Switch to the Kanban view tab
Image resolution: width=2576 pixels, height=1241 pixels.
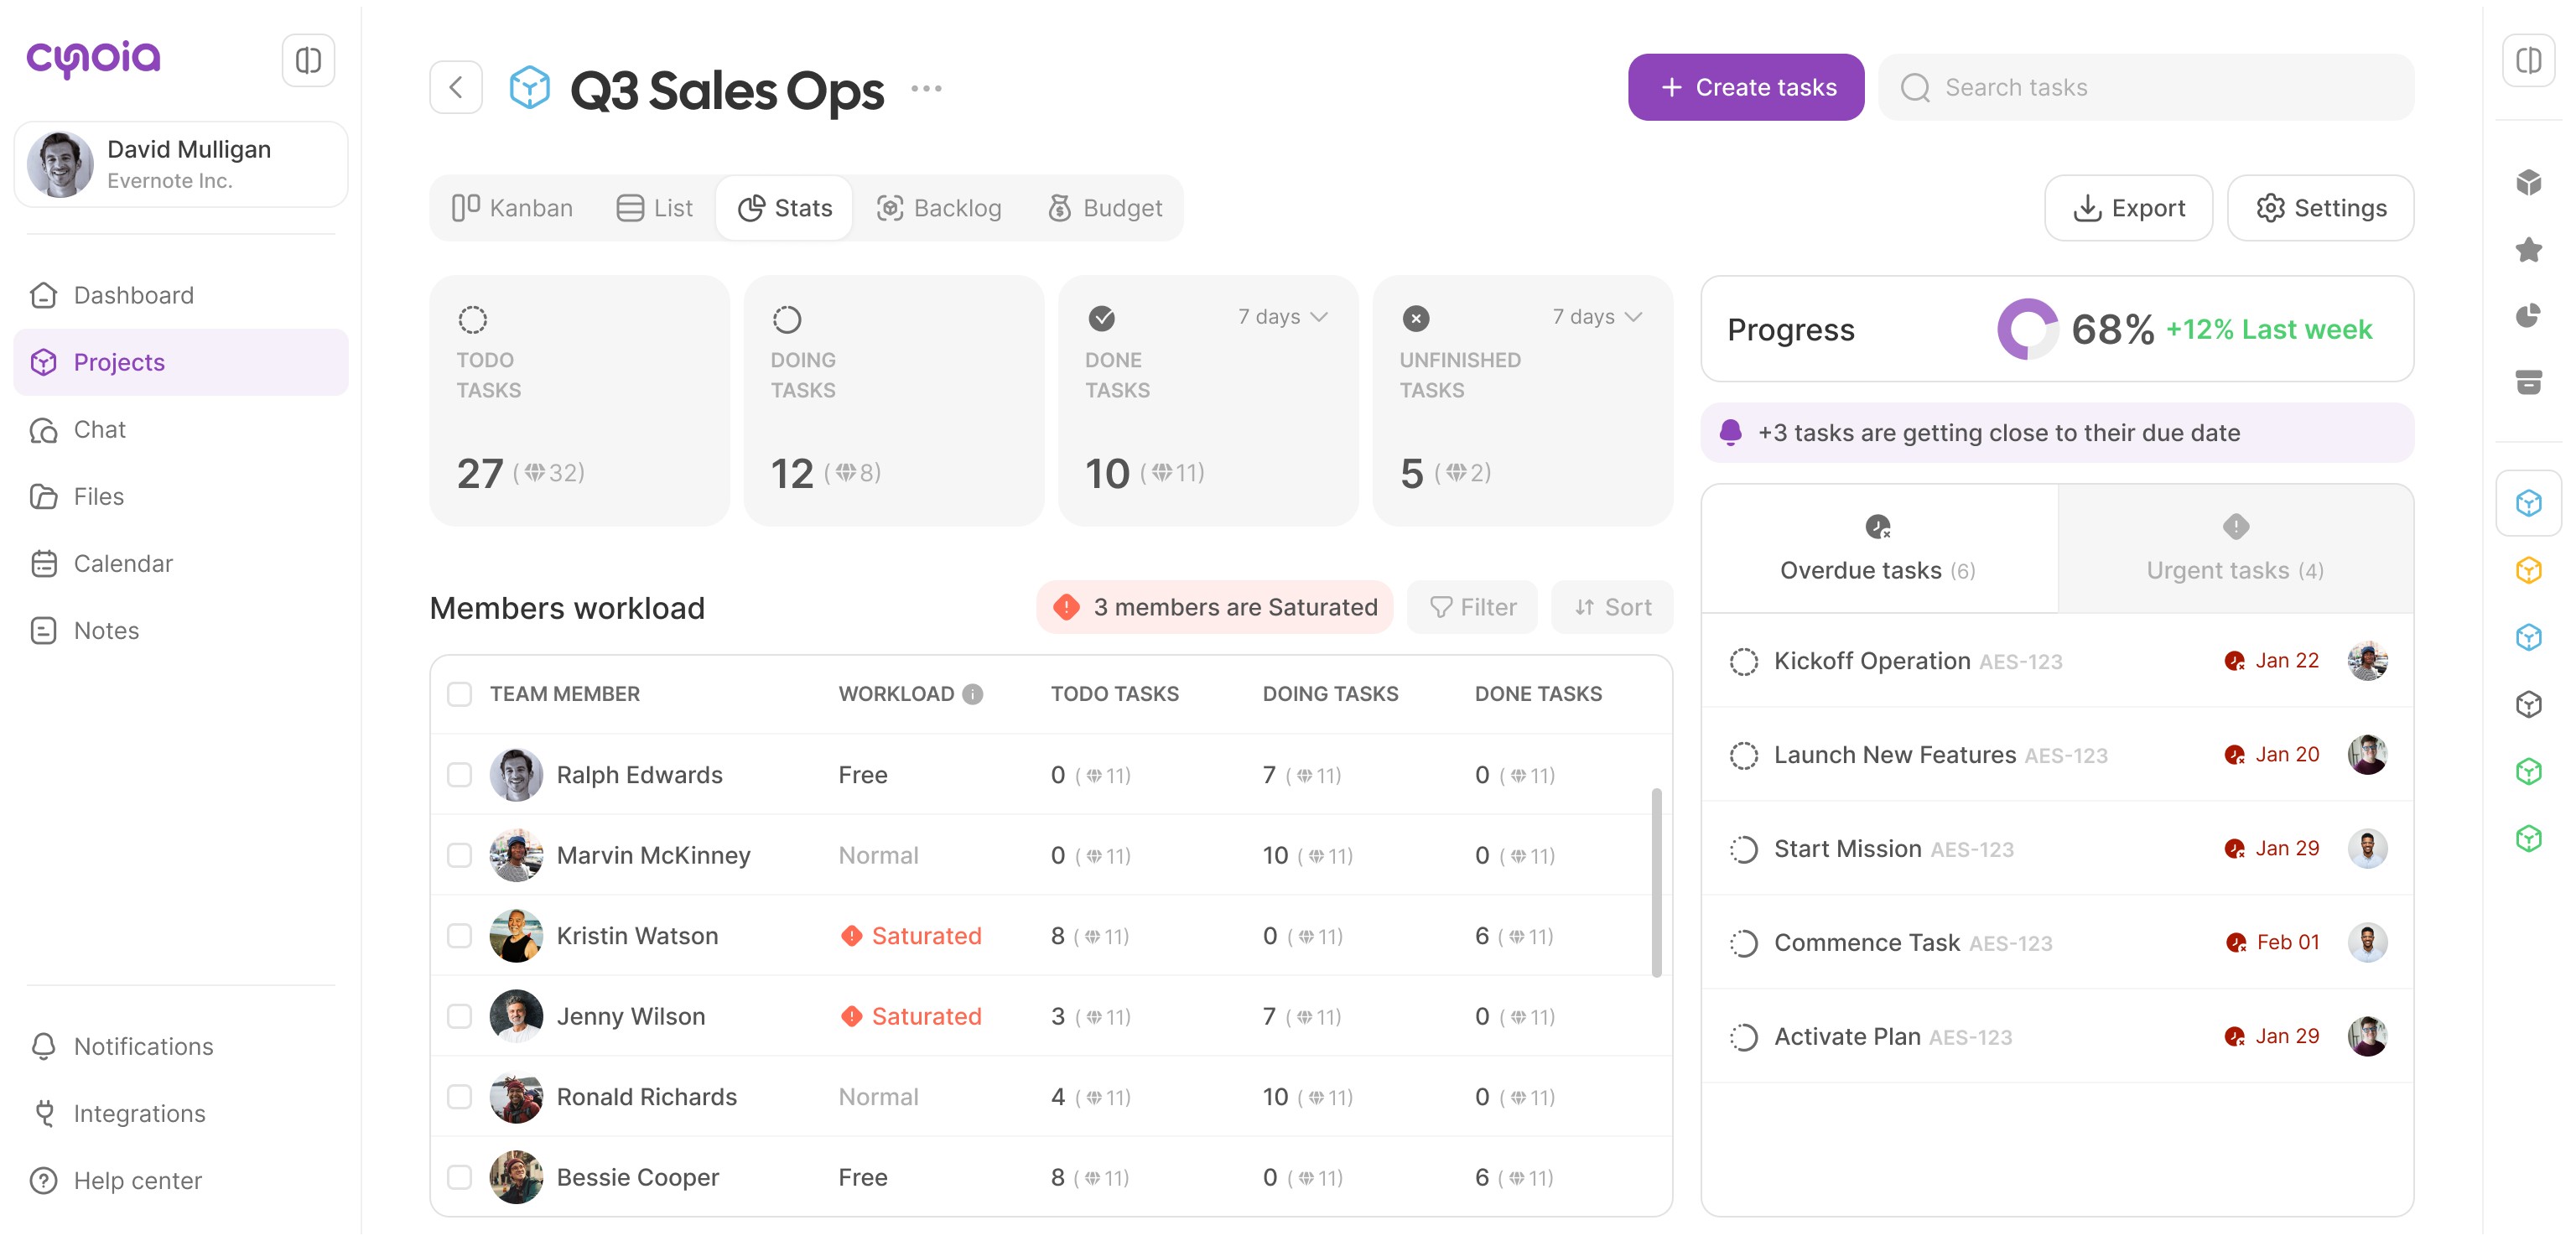click(x=512, y=208)
